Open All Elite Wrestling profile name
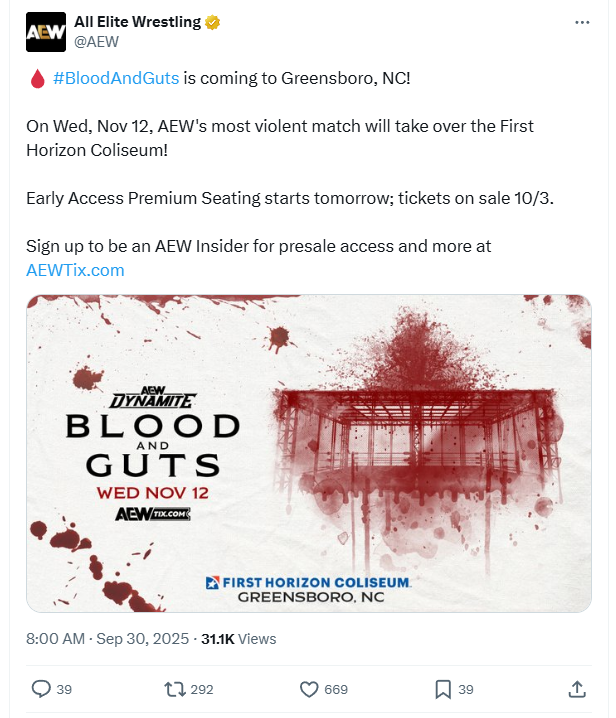Viewport: 616px width, 718px height. [137, 23]
